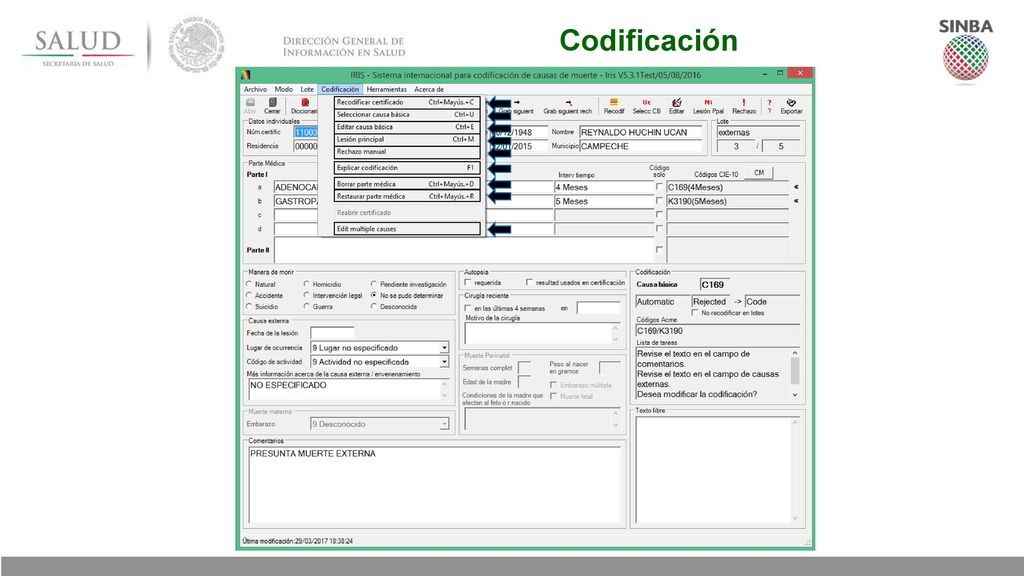
Task: Enable en las últimas 4 semanas checkbox
Action: point(468,308)
